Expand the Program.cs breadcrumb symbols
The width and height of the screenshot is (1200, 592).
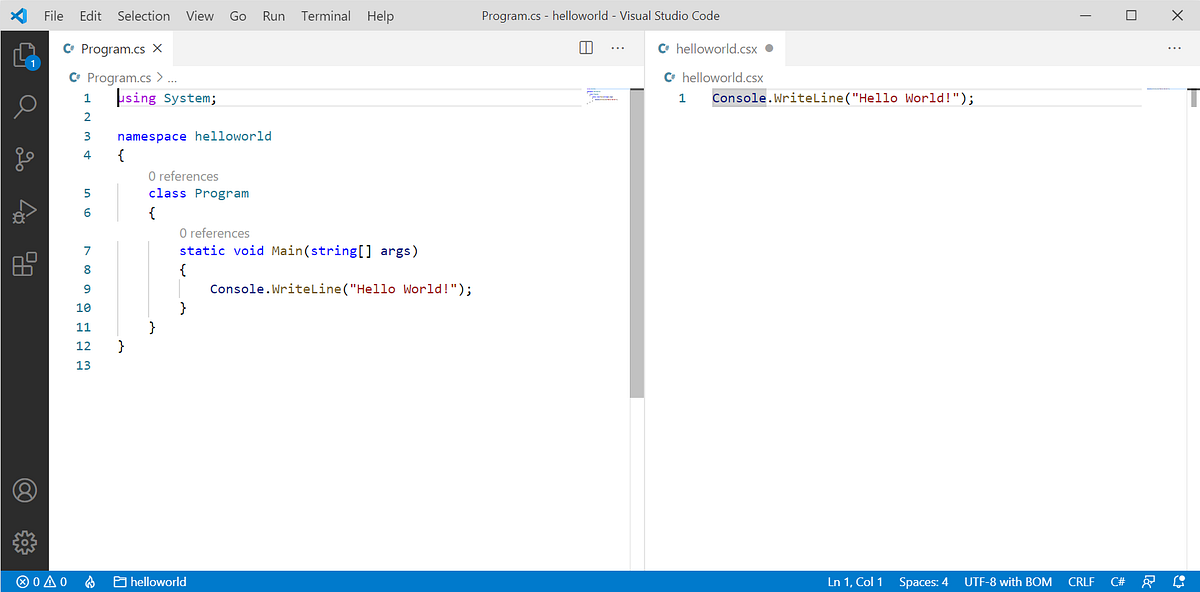tap(173, 76)
